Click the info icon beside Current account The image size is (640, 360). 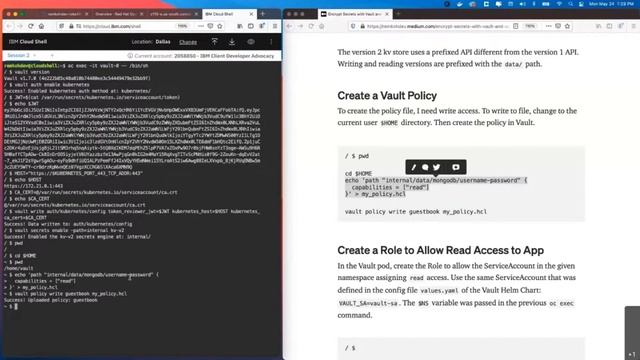pyautogui.click(x=130, y=56)
